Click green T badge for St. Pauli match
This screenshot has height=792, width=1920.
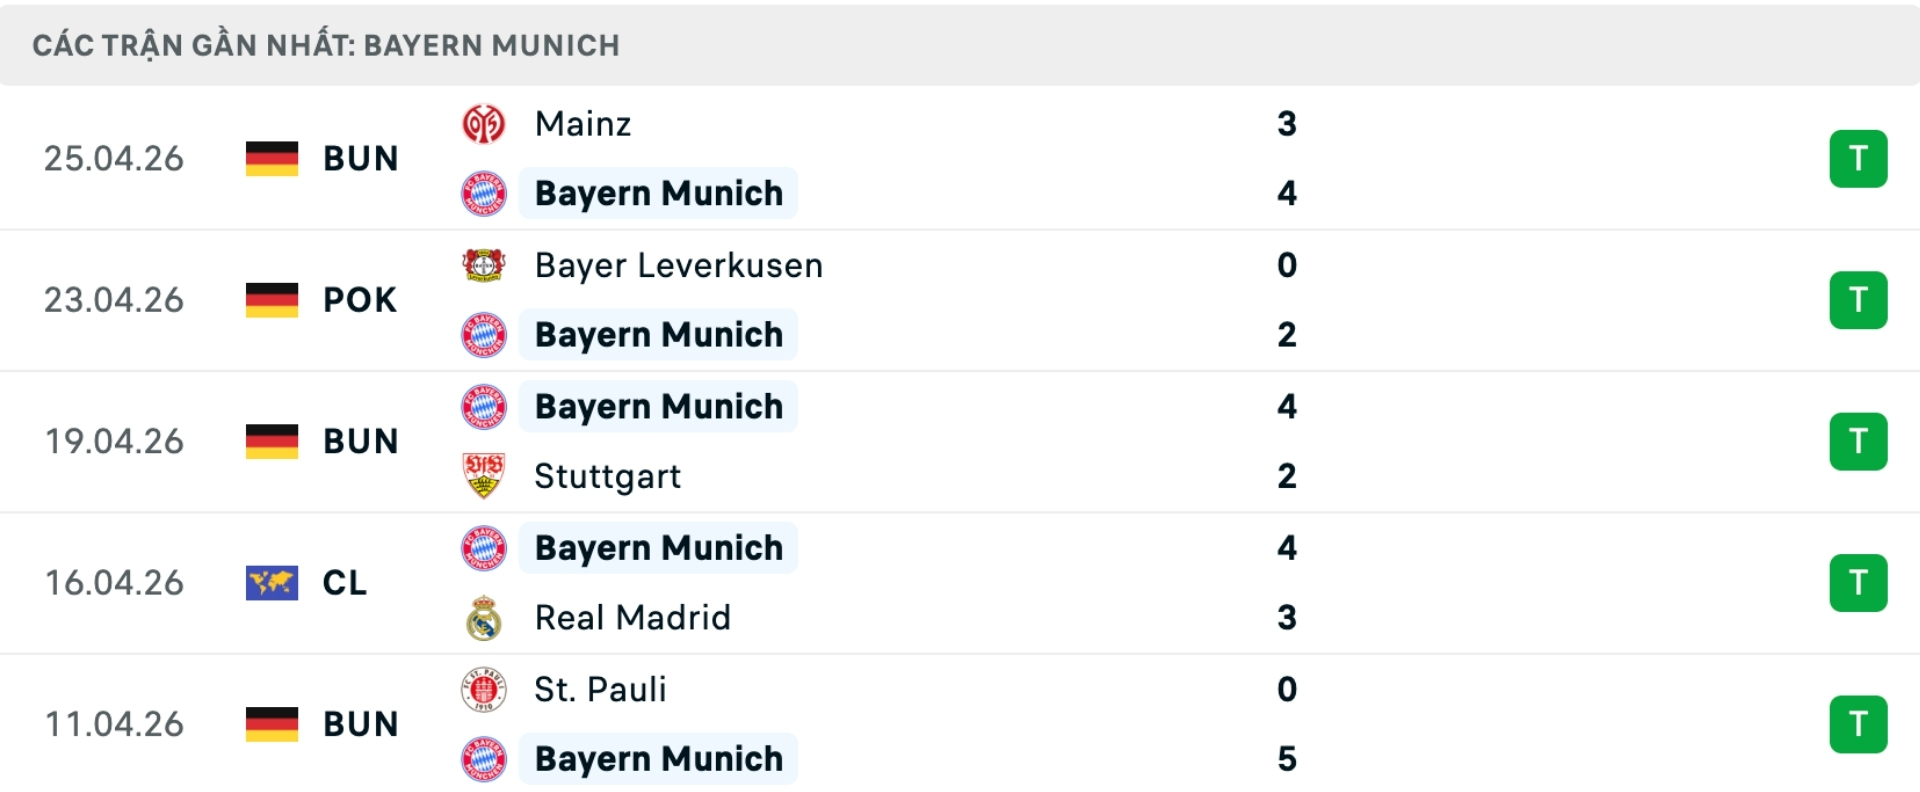click(x=1858, y=724)
